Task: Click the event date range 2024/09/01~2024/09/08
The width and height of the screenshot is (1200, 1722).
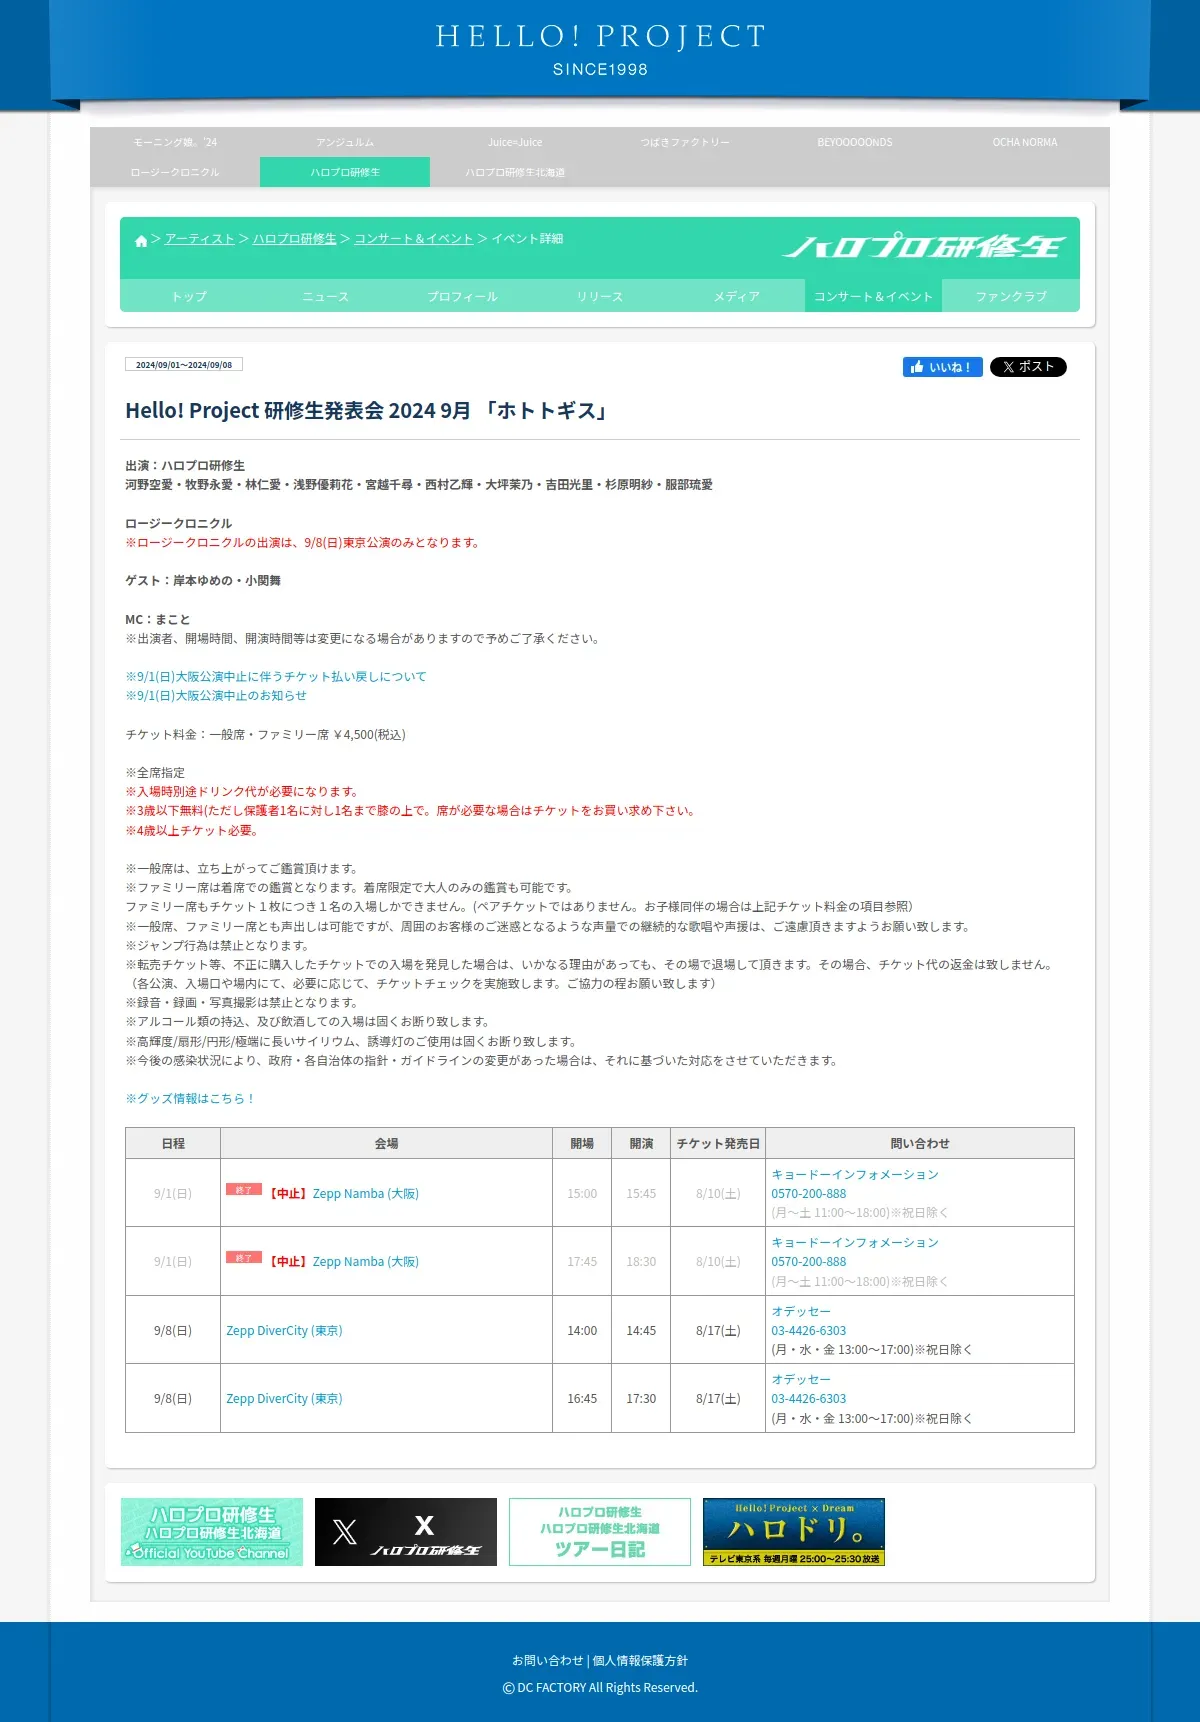Action: tap(184, 365)
